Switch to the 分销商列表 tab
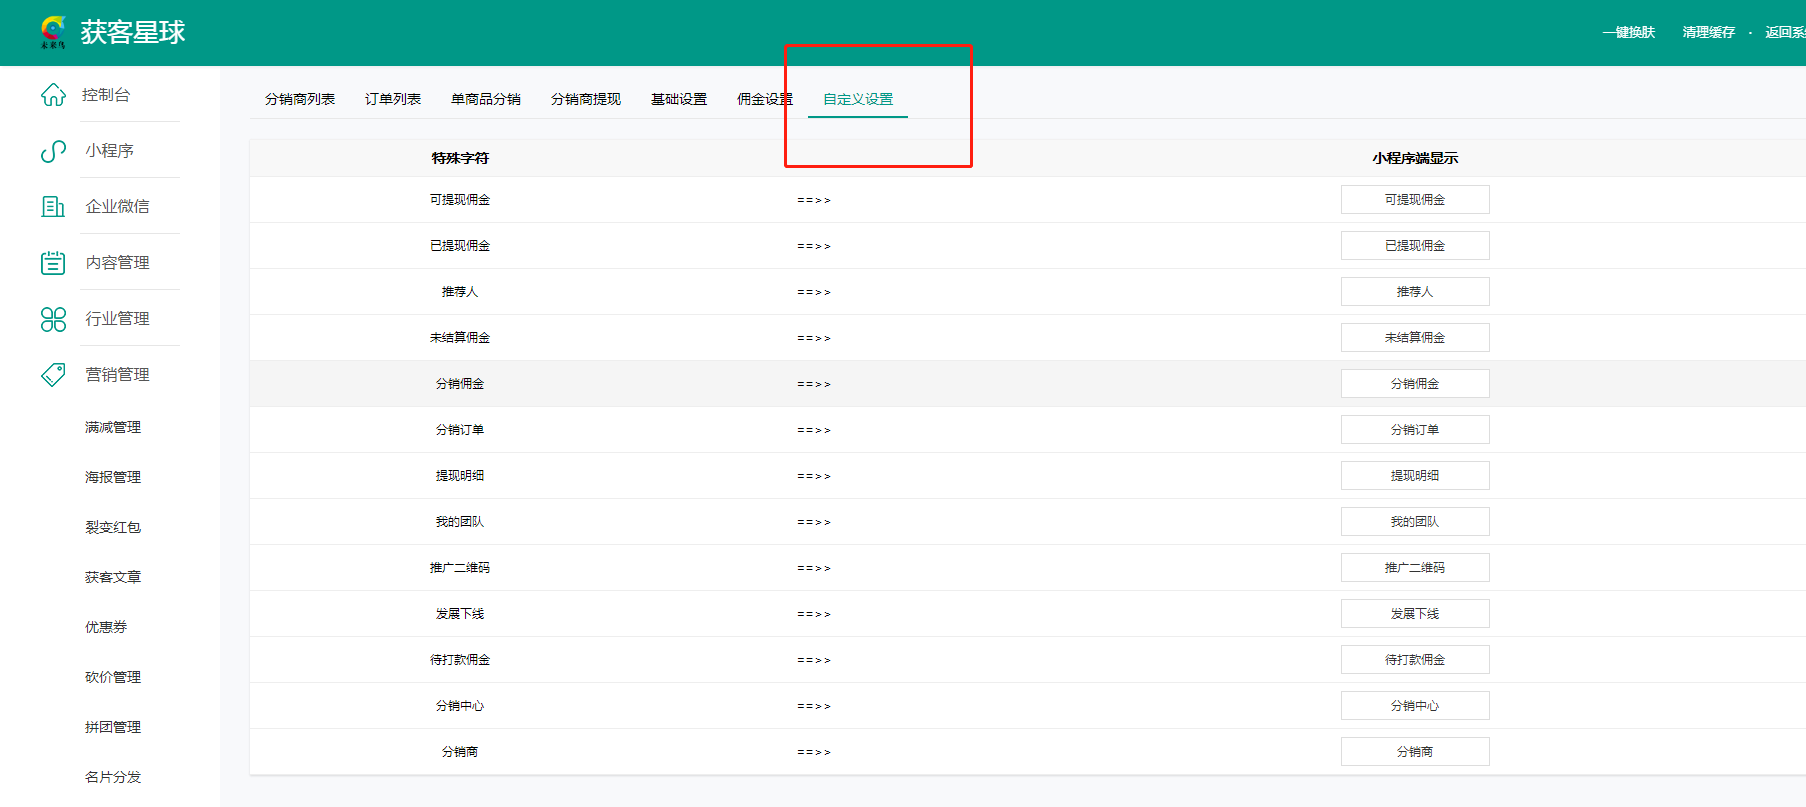This screenshot has width=1806, height=807. [x=300, y=99]
